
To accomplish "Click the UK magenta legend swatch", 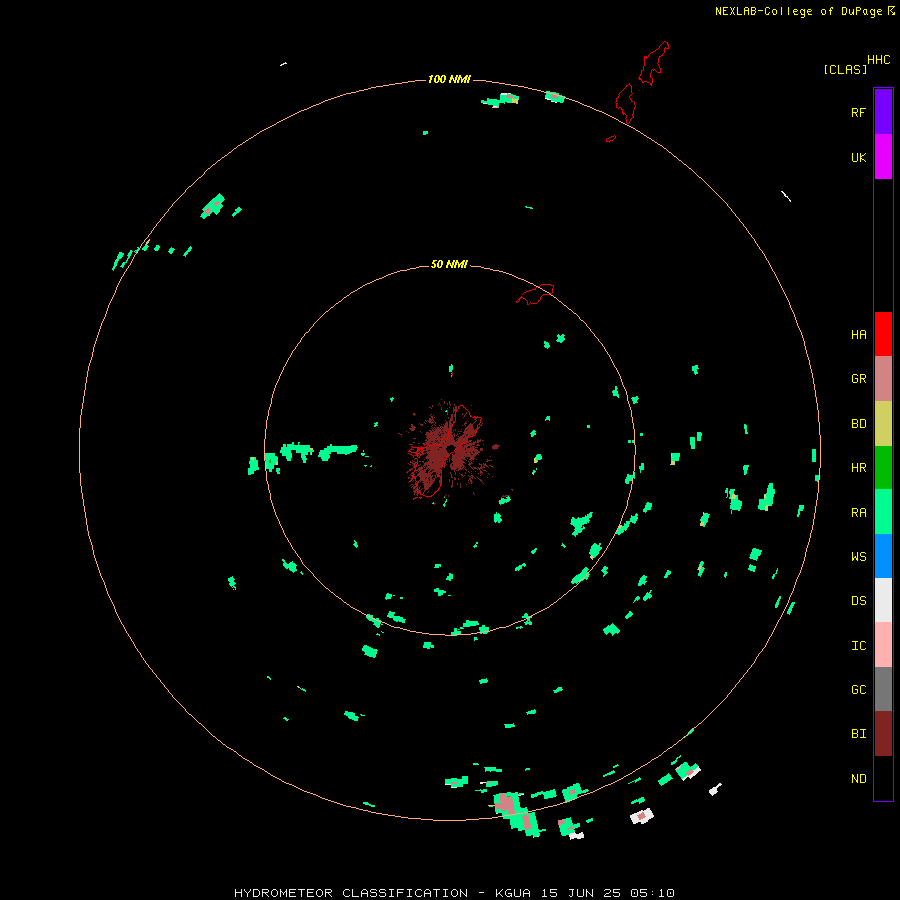I will point(883,157).
